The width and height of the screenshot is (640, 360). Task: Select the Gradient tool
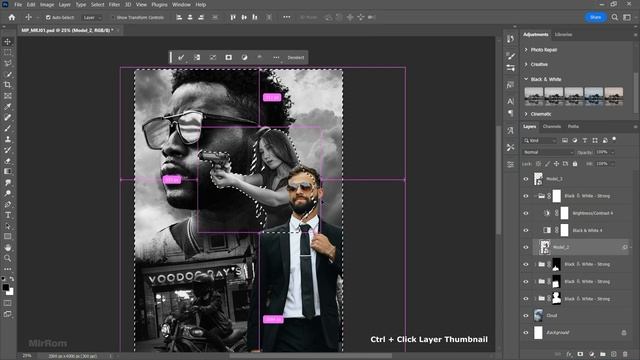7,171
